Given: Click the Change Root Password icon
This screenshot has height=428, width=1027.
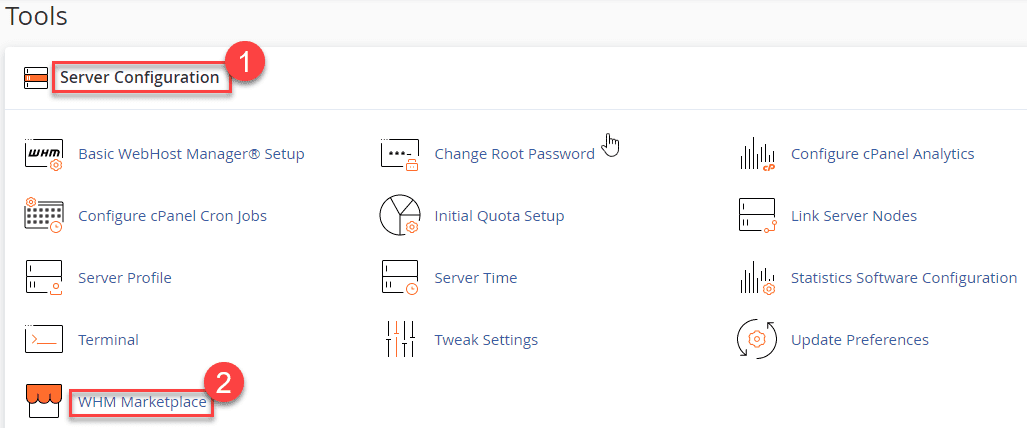Looking at the screenshot, I should (400, 155).
